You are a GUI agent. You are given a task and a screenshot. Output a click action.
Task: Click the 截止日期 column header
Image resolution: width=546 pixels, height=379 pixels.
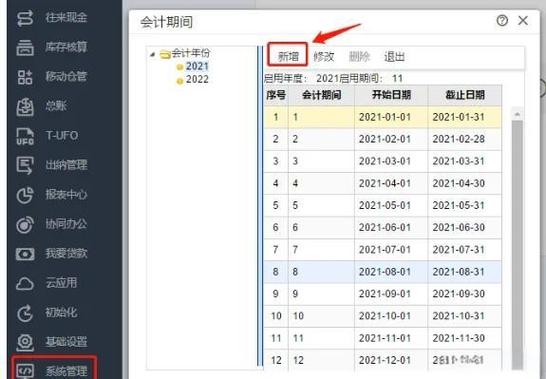pos(465,95)
